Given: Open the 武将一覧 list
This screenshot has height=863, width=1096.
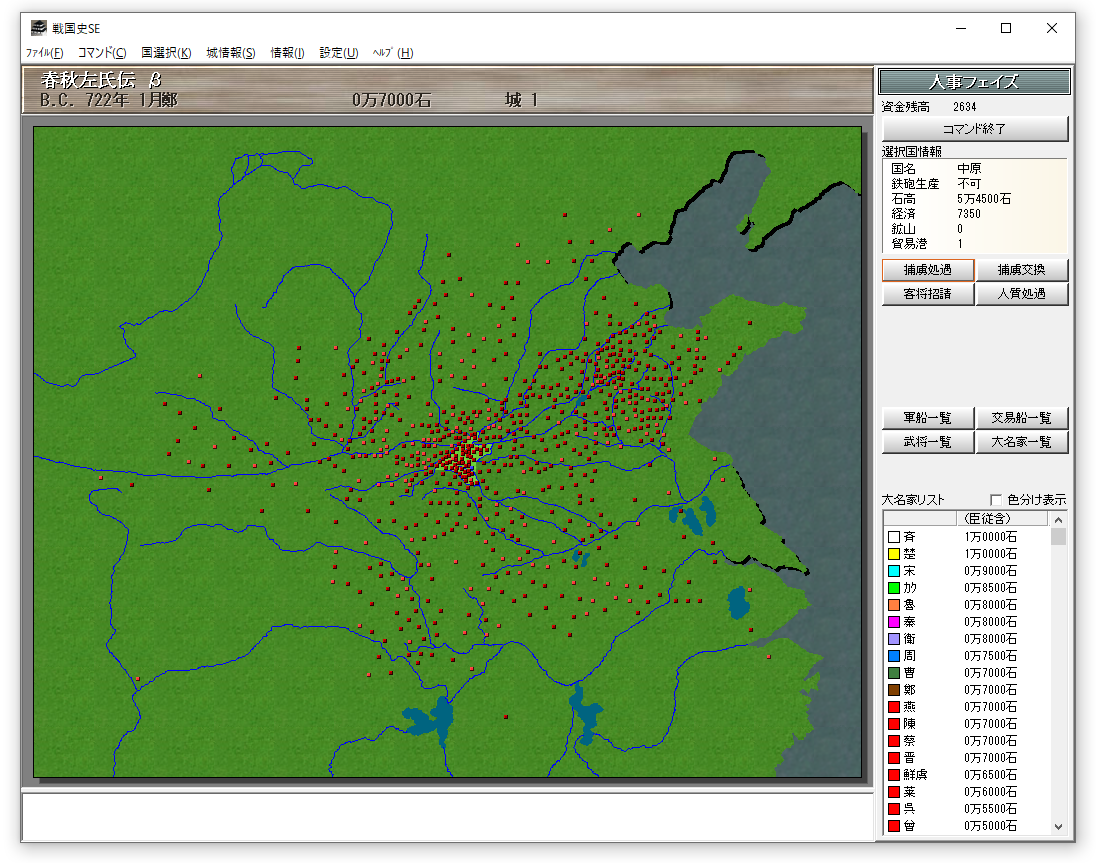Looking at the screenshot, I should coord(927,442).
